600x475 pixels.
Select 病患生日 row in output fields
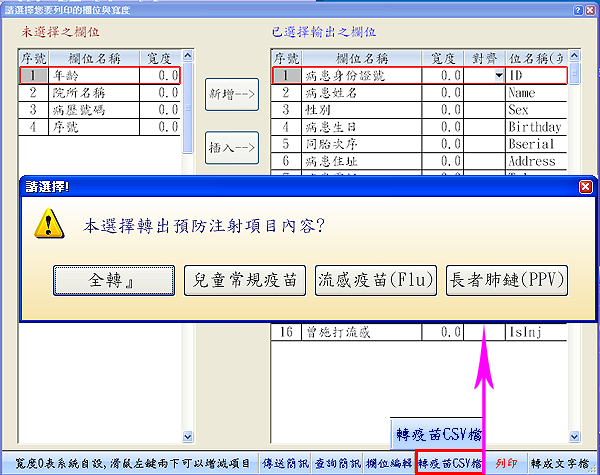pos(380,127)
